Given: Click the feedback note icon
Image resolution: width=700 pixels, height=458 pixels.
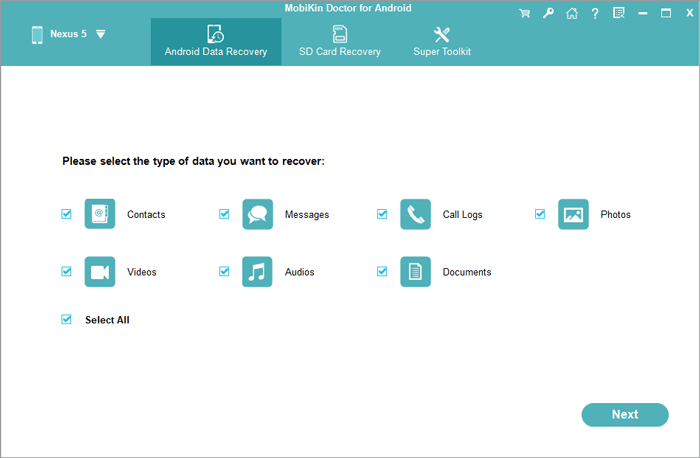Looking at the screenshot, I should click(618, 13).
